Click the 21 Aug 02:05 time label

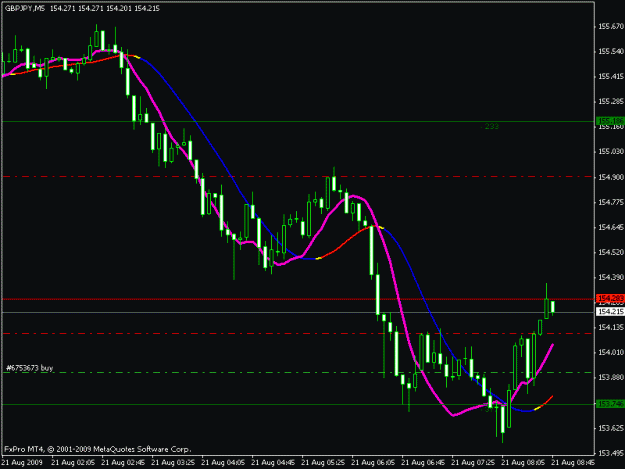click(73, 463)
